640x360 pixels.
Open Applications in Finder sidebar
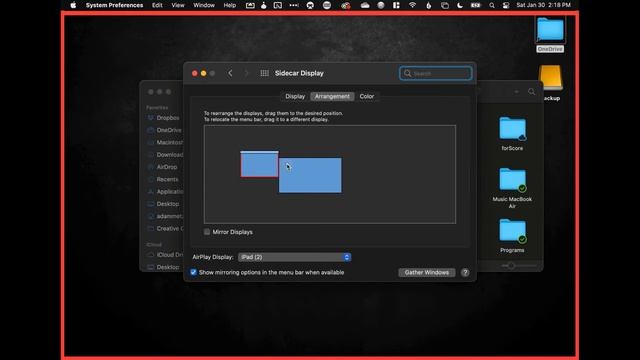(x=164, y=191)
